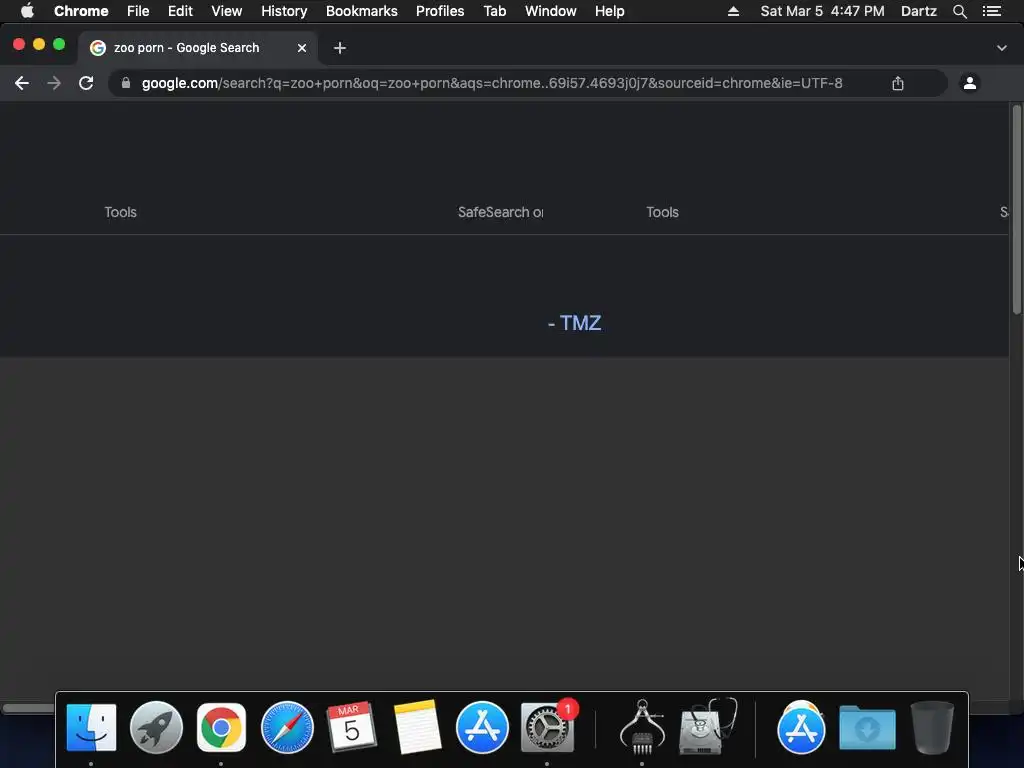Click the forward navigation arrow
Screen dimensions: 1024x768
pyautogui.click(x=54, y=83)
